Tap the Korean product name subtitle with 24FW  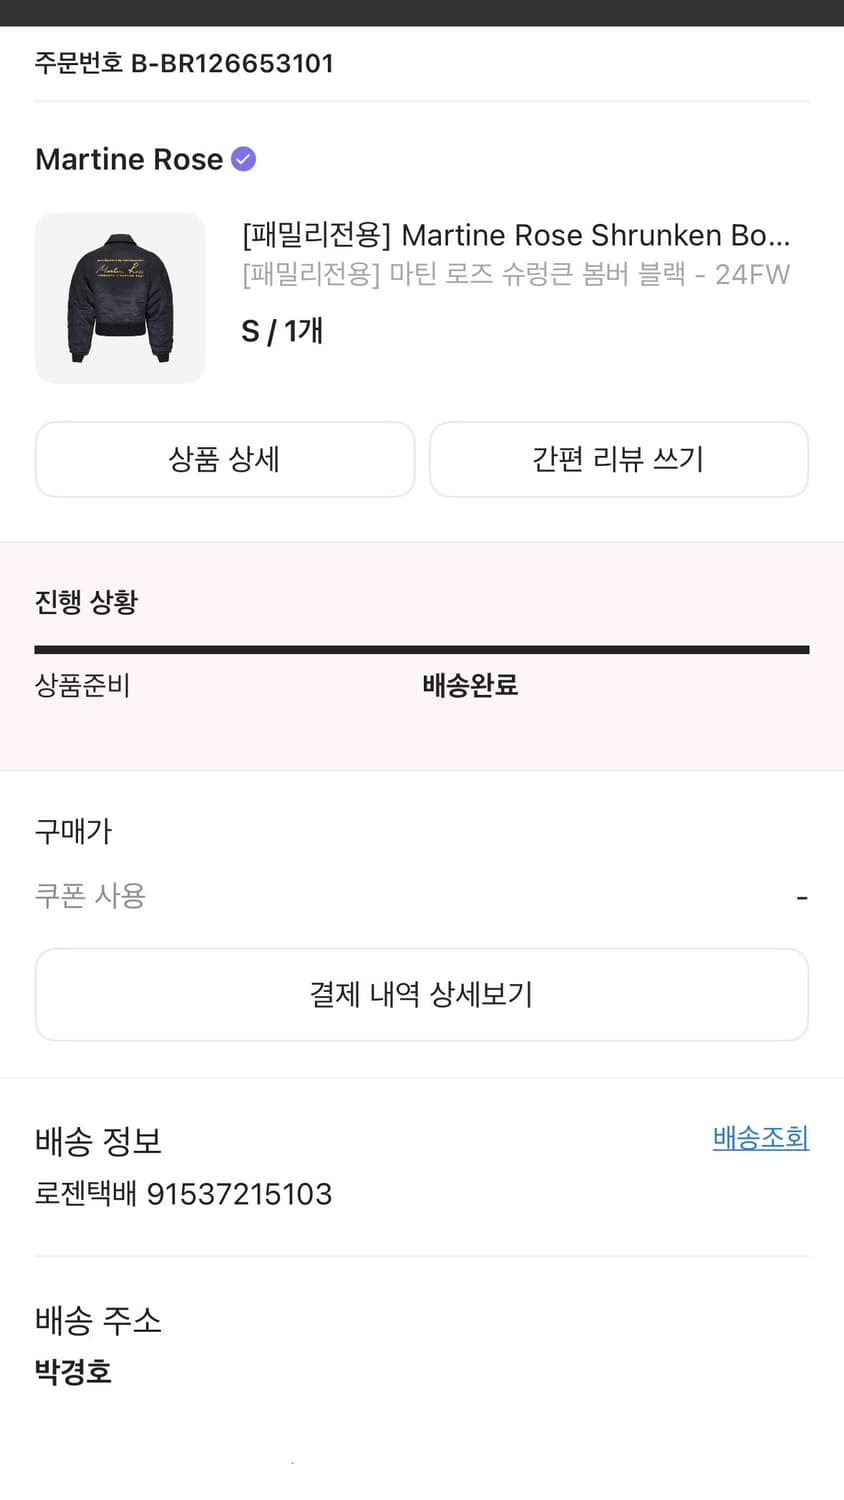(516, 274)
